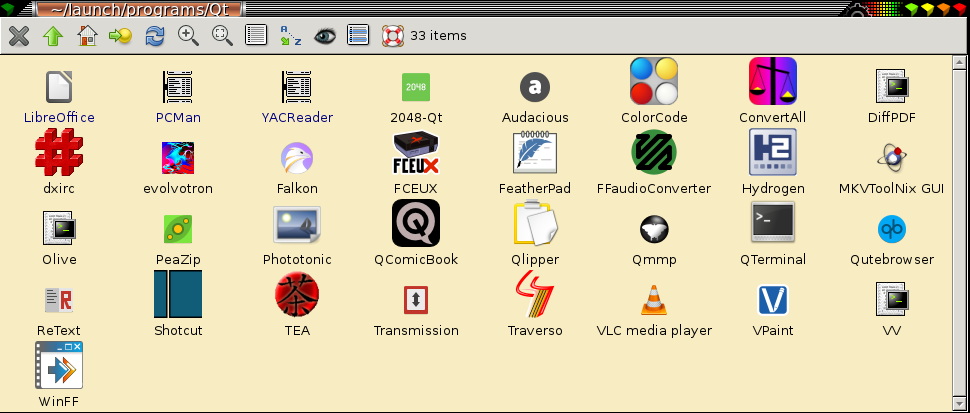970x413 pixels.
Task: Launch the FCEUX emulator
Action: coord(416,152)
